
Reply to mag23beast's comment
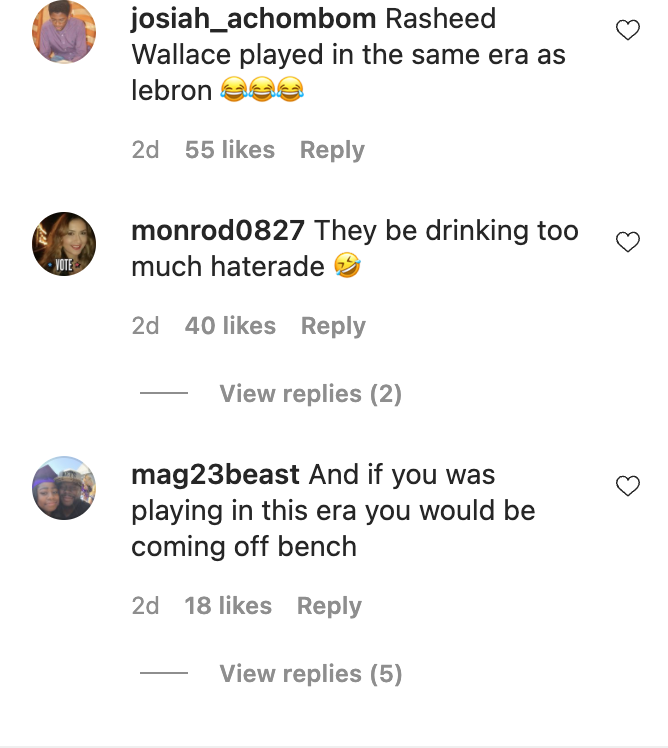329,606
